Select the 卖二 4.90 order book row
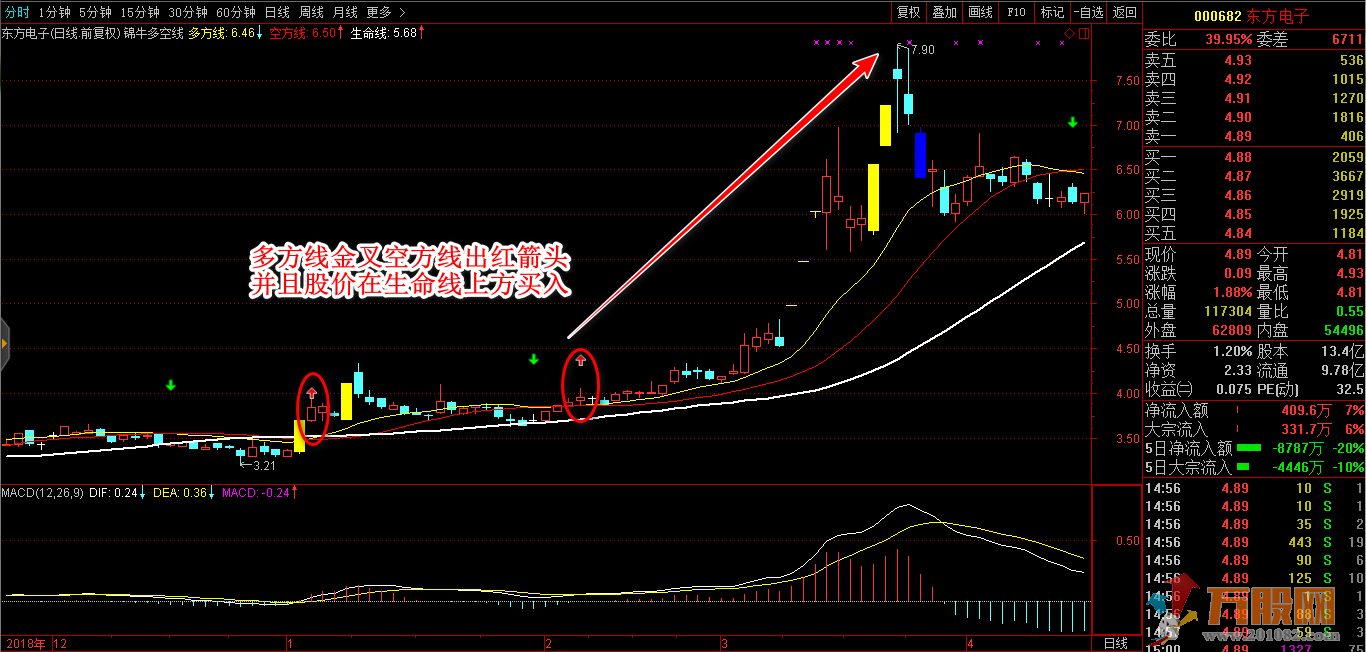 point(1254,117)
